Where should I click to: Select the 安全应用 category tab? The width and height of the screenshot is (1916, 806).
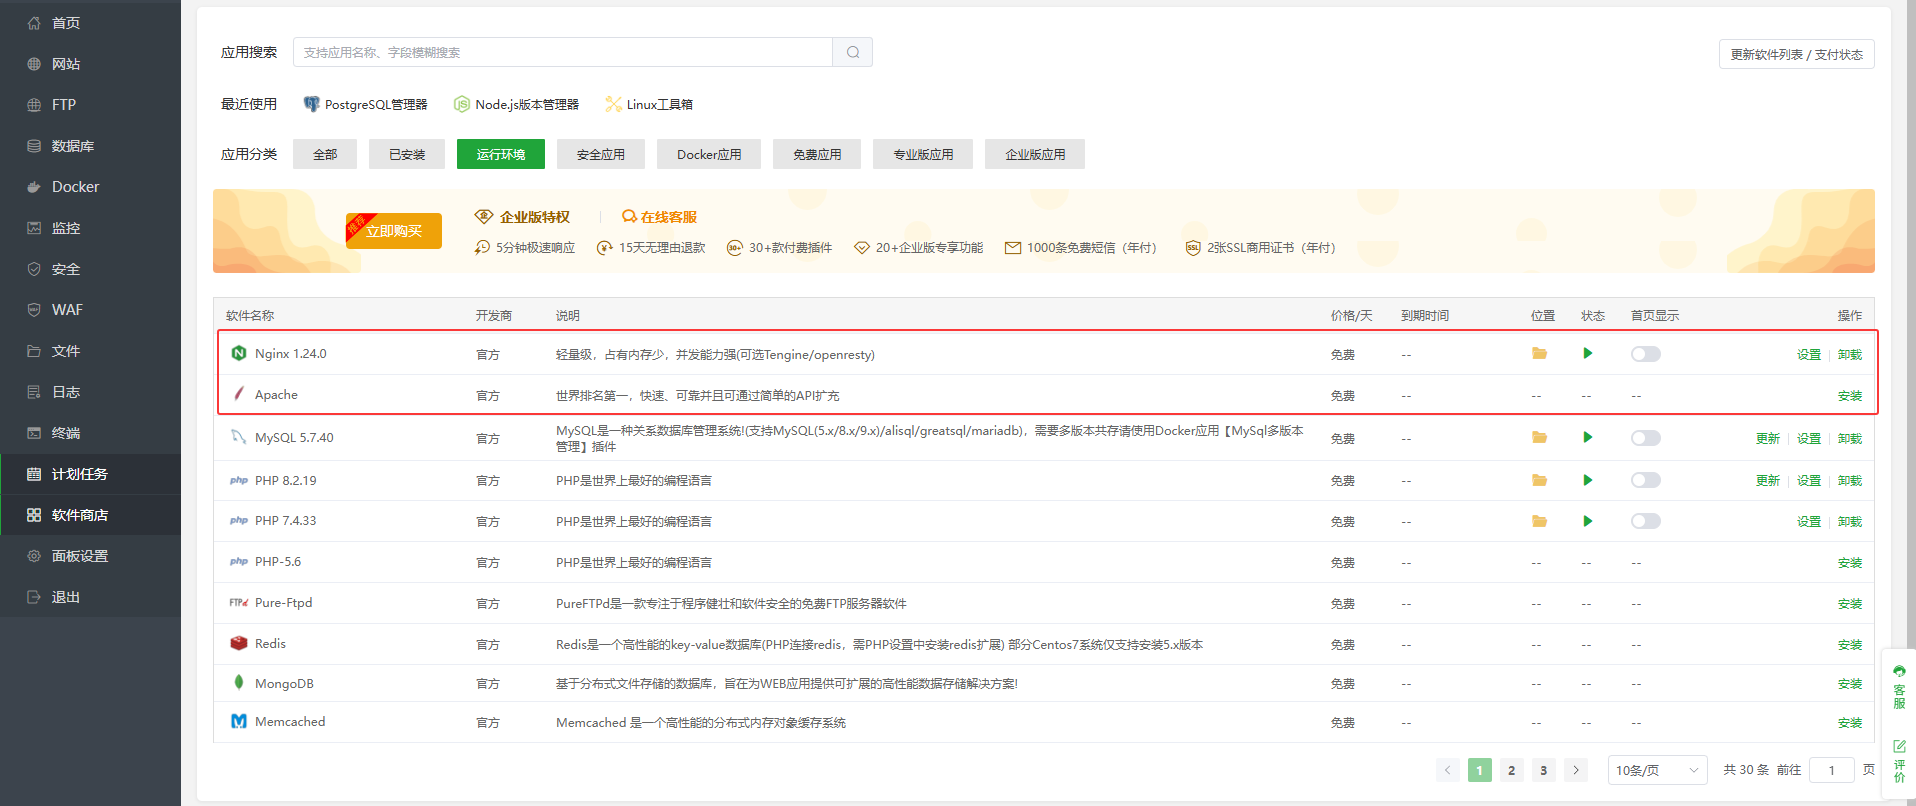point(601,154)
